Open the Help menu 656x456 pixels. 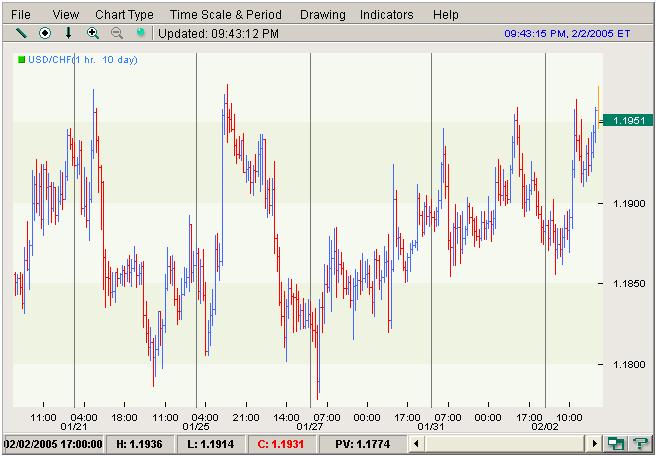[446, 15]
